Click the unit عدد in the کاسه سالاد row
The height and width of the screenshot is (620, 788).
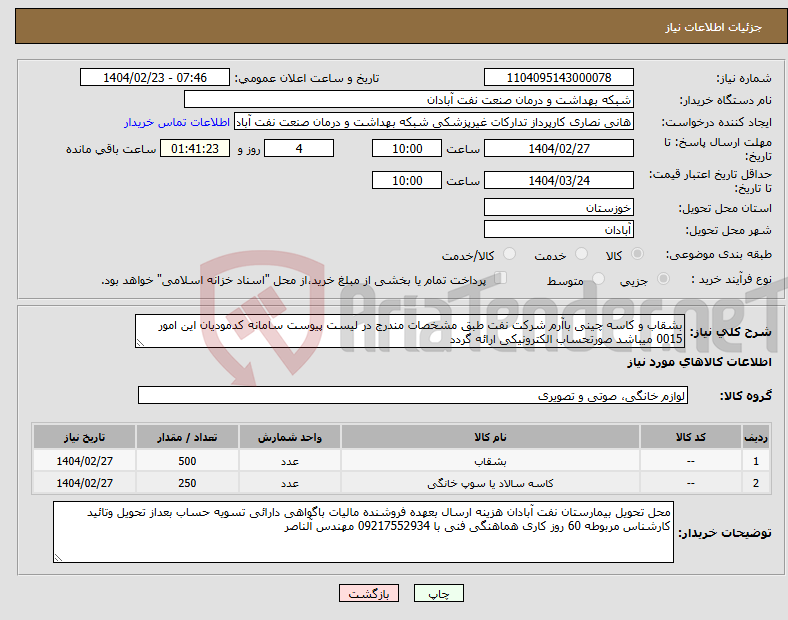290,483
